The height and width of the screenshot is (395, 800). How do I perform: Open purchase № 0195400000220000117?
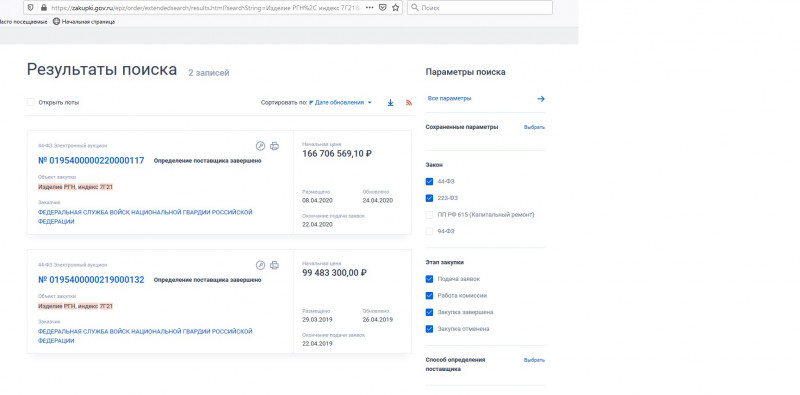point(91,161)
